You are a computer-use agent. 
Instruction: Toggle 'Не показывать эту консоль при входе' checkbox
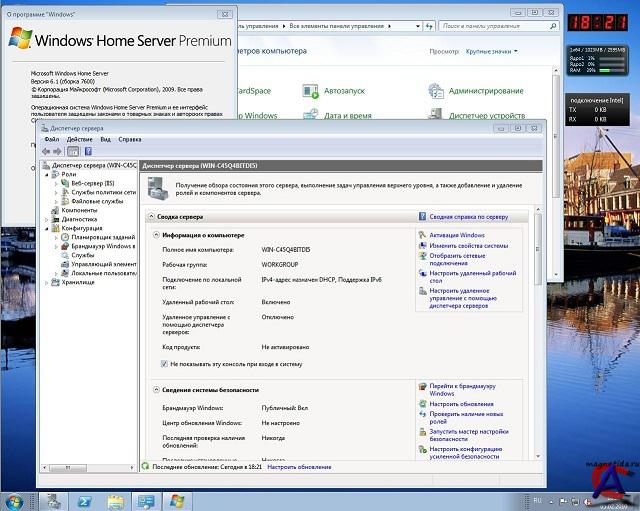click(x=164, y=365)
